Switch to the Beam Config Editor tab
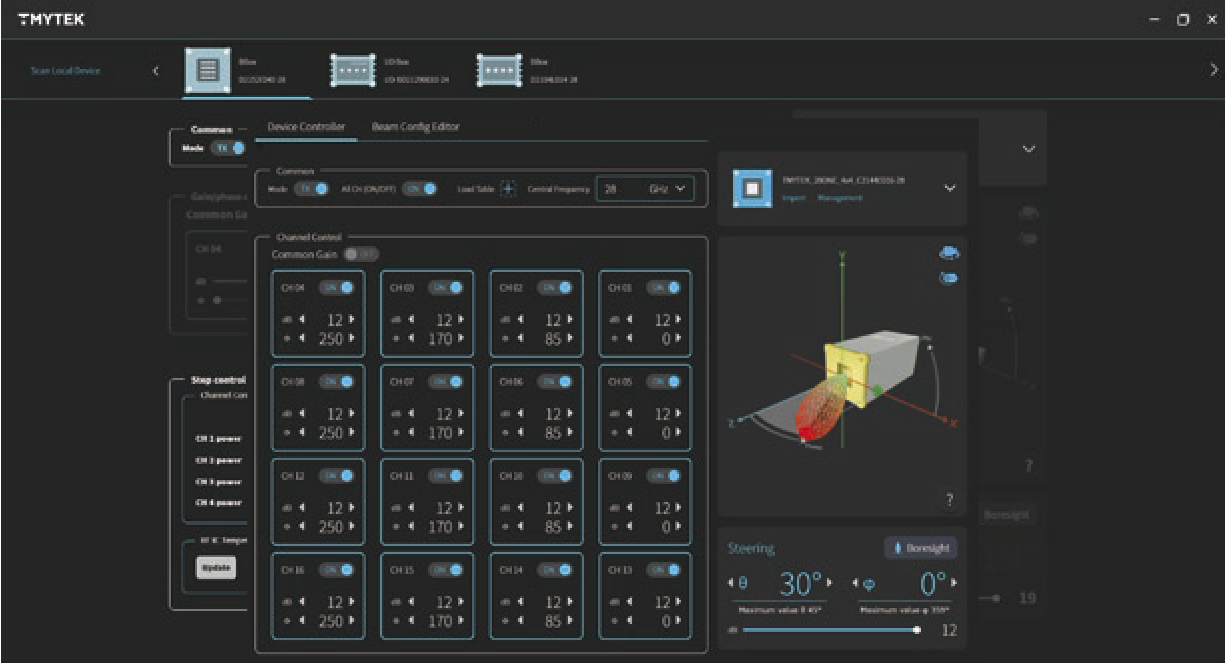1226x664 pixels. tap(415, 127)
